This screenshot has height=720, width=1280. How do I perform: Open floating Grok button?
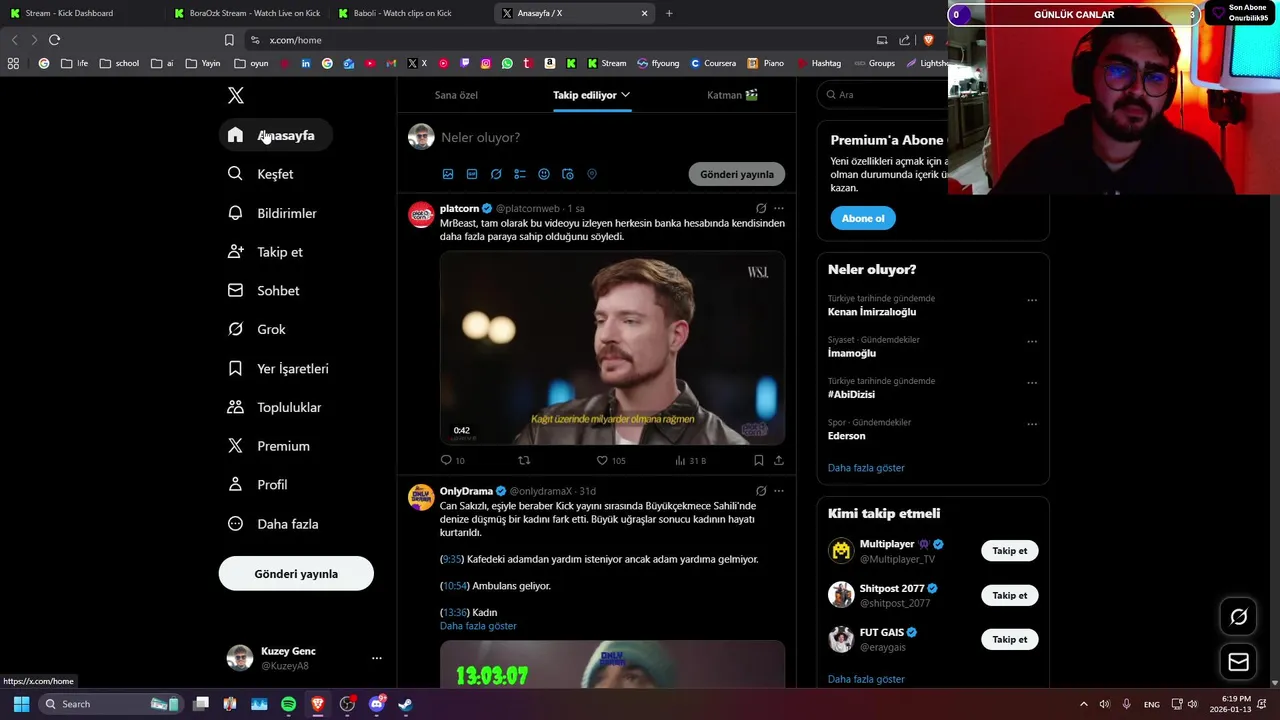pyautogui.click(x=1238, y=617)
